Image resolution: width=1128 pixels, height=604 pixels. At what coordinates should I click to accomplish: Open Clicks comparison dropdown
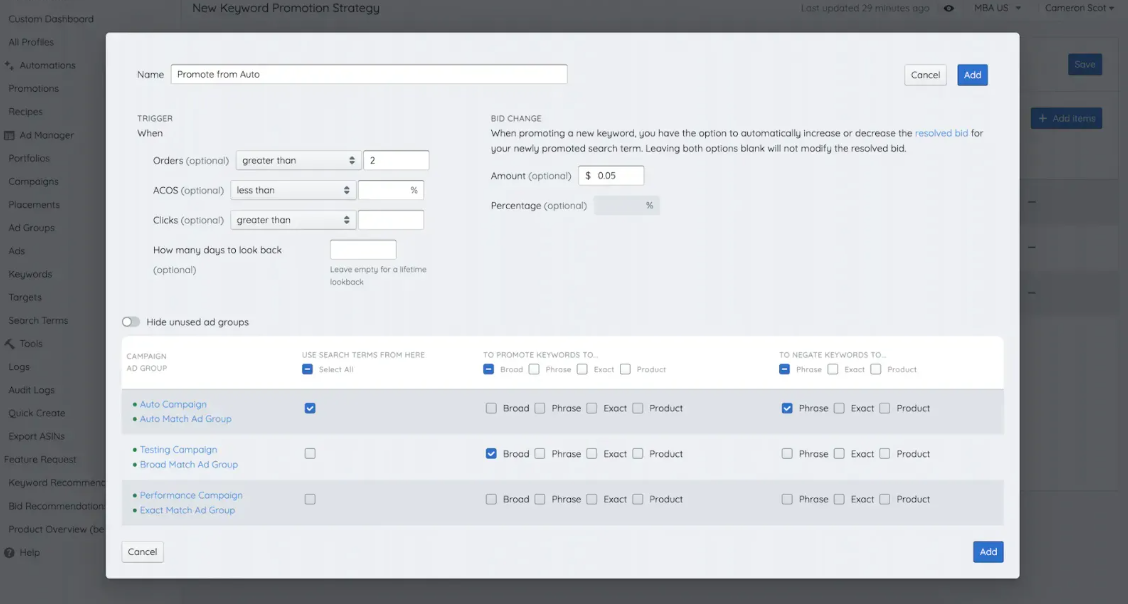pyautogui.click(x=292, y=220)
